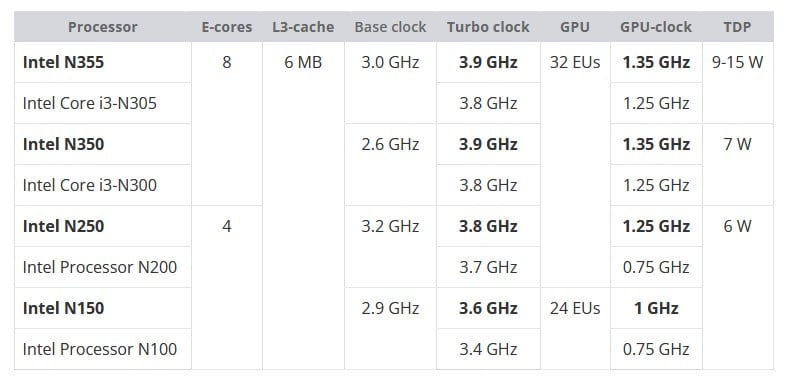Click the Turbo clock column header
The height and width of the screenshot is (377, 787).
tap(488, 27)
